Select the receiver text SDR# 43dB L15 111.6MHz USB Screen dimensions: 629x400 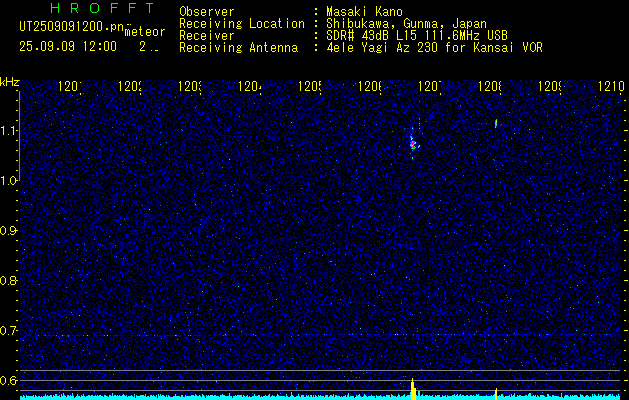click(x=417, y=36)
